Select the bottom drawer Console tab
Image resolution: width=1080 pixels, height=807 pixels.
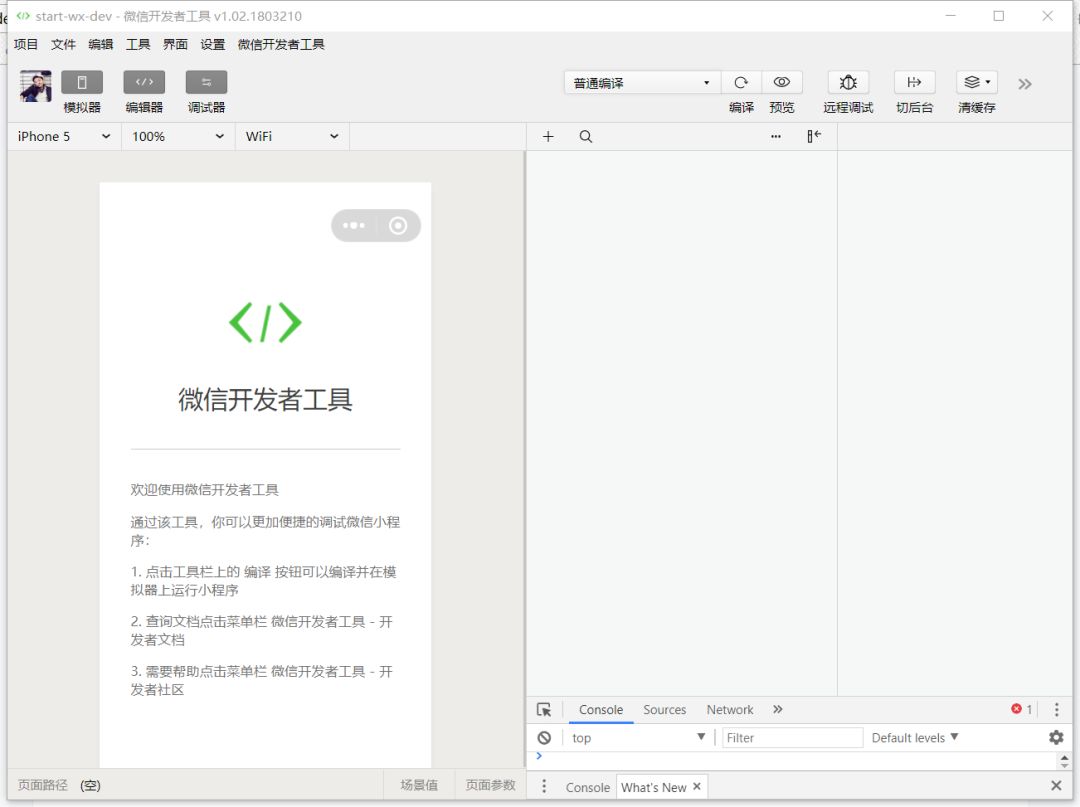[588, 787]
